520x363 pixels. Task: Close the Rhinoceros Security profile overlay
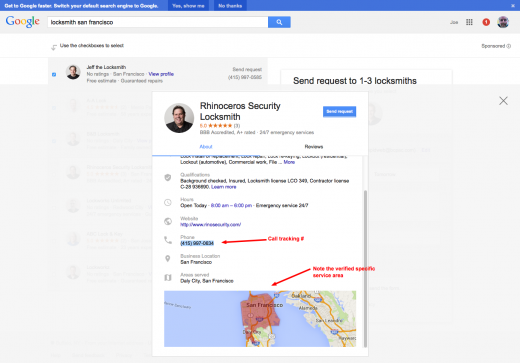503,101
